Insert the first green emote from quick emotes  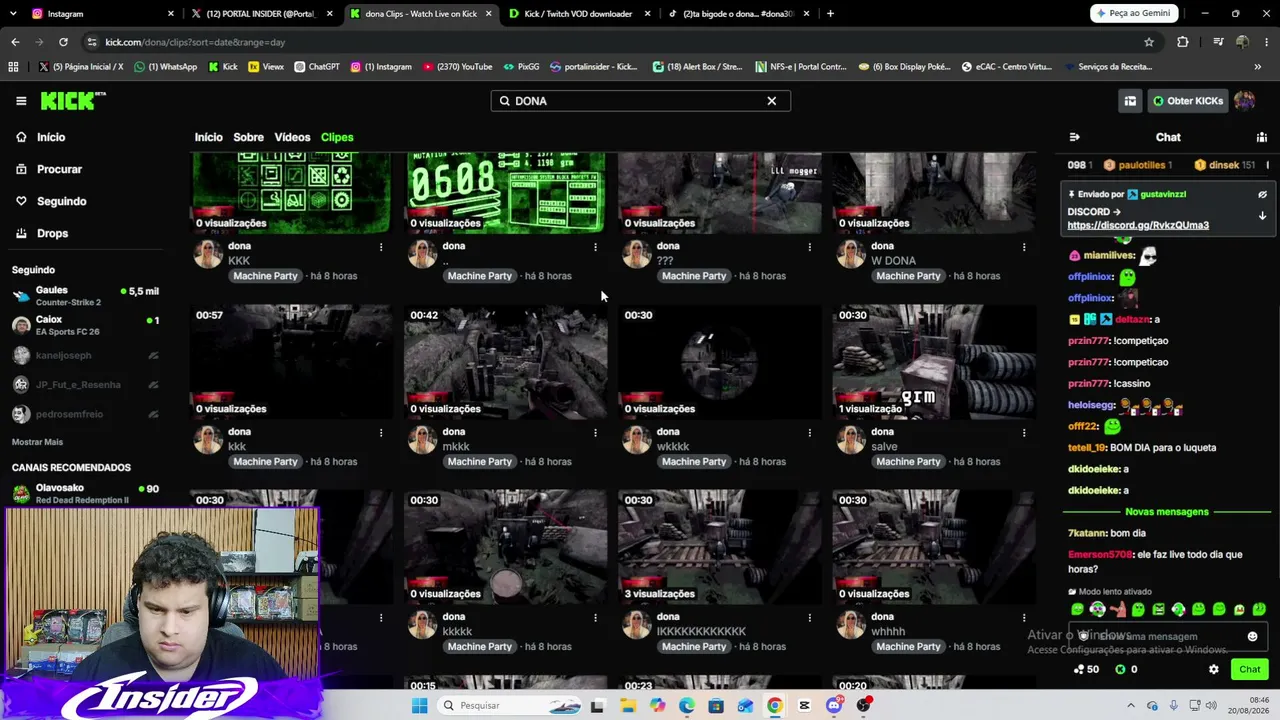pos(1077,609)
